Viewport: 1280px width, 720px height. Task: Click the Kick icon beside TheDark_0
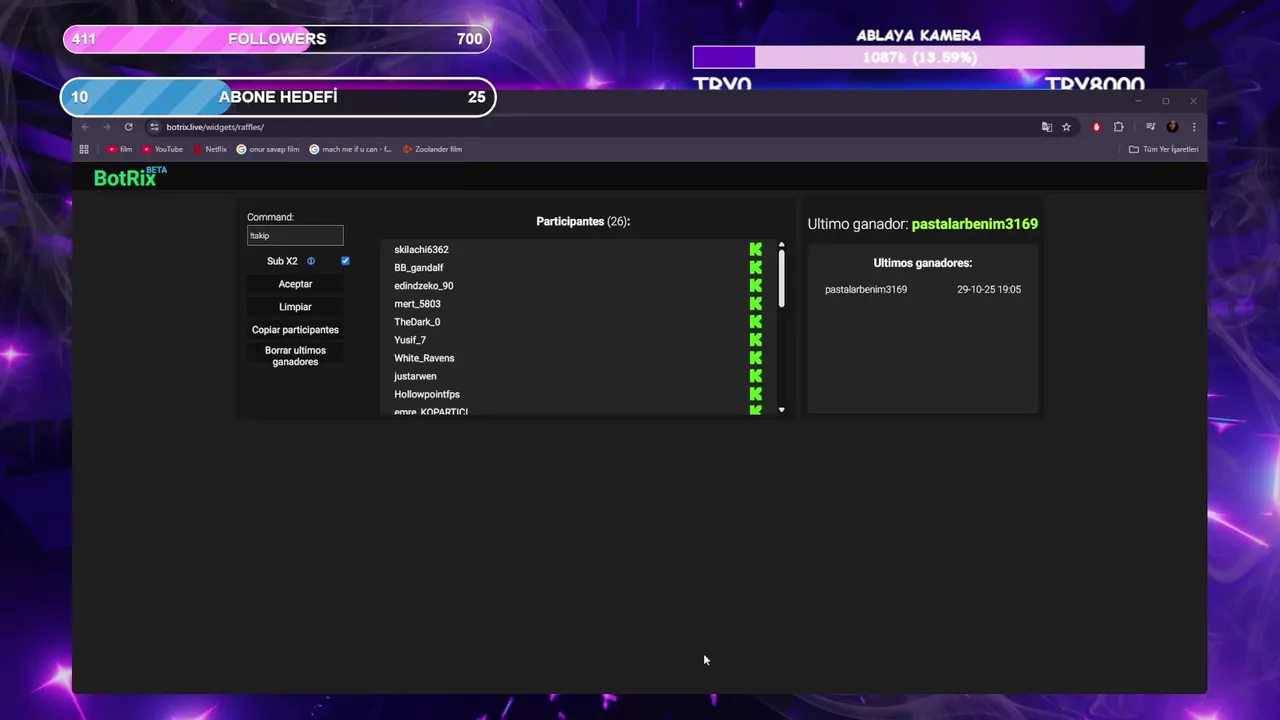(x=756, y=321)
